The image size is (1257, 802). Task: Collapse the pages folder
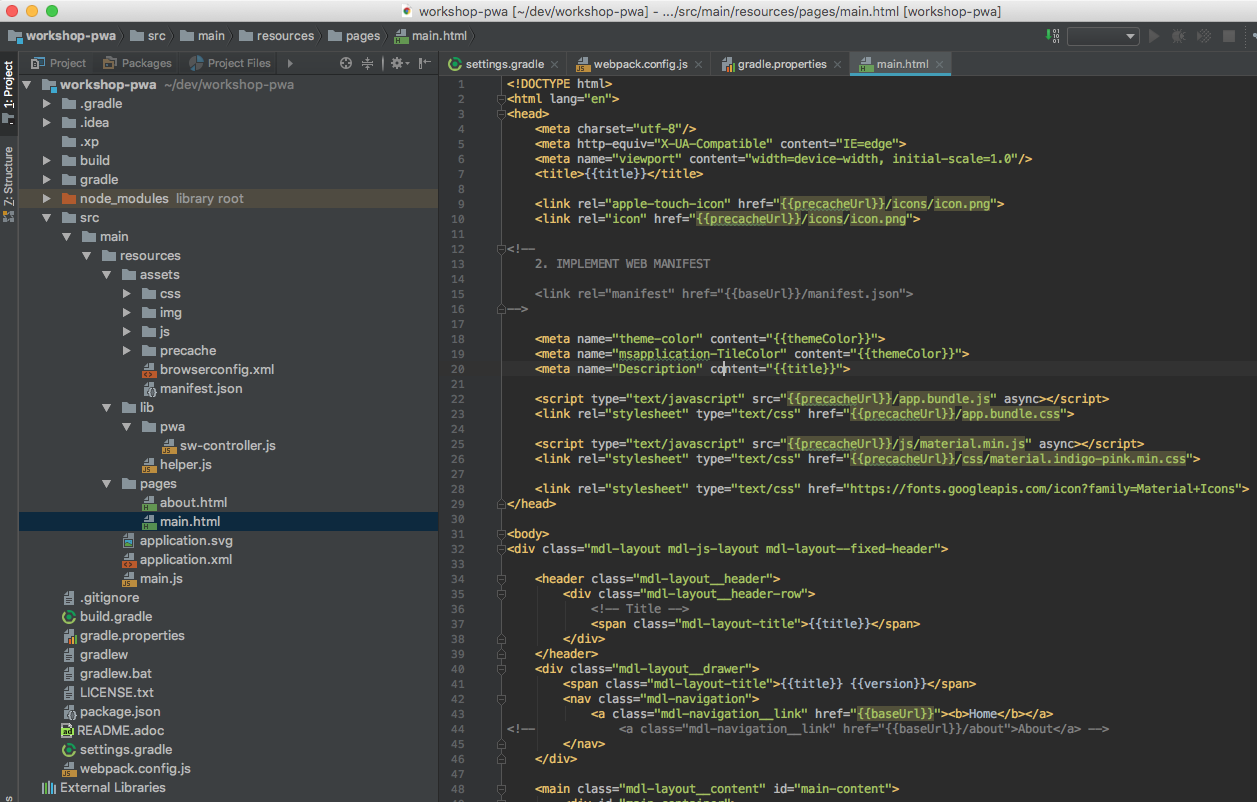point(107,484)
